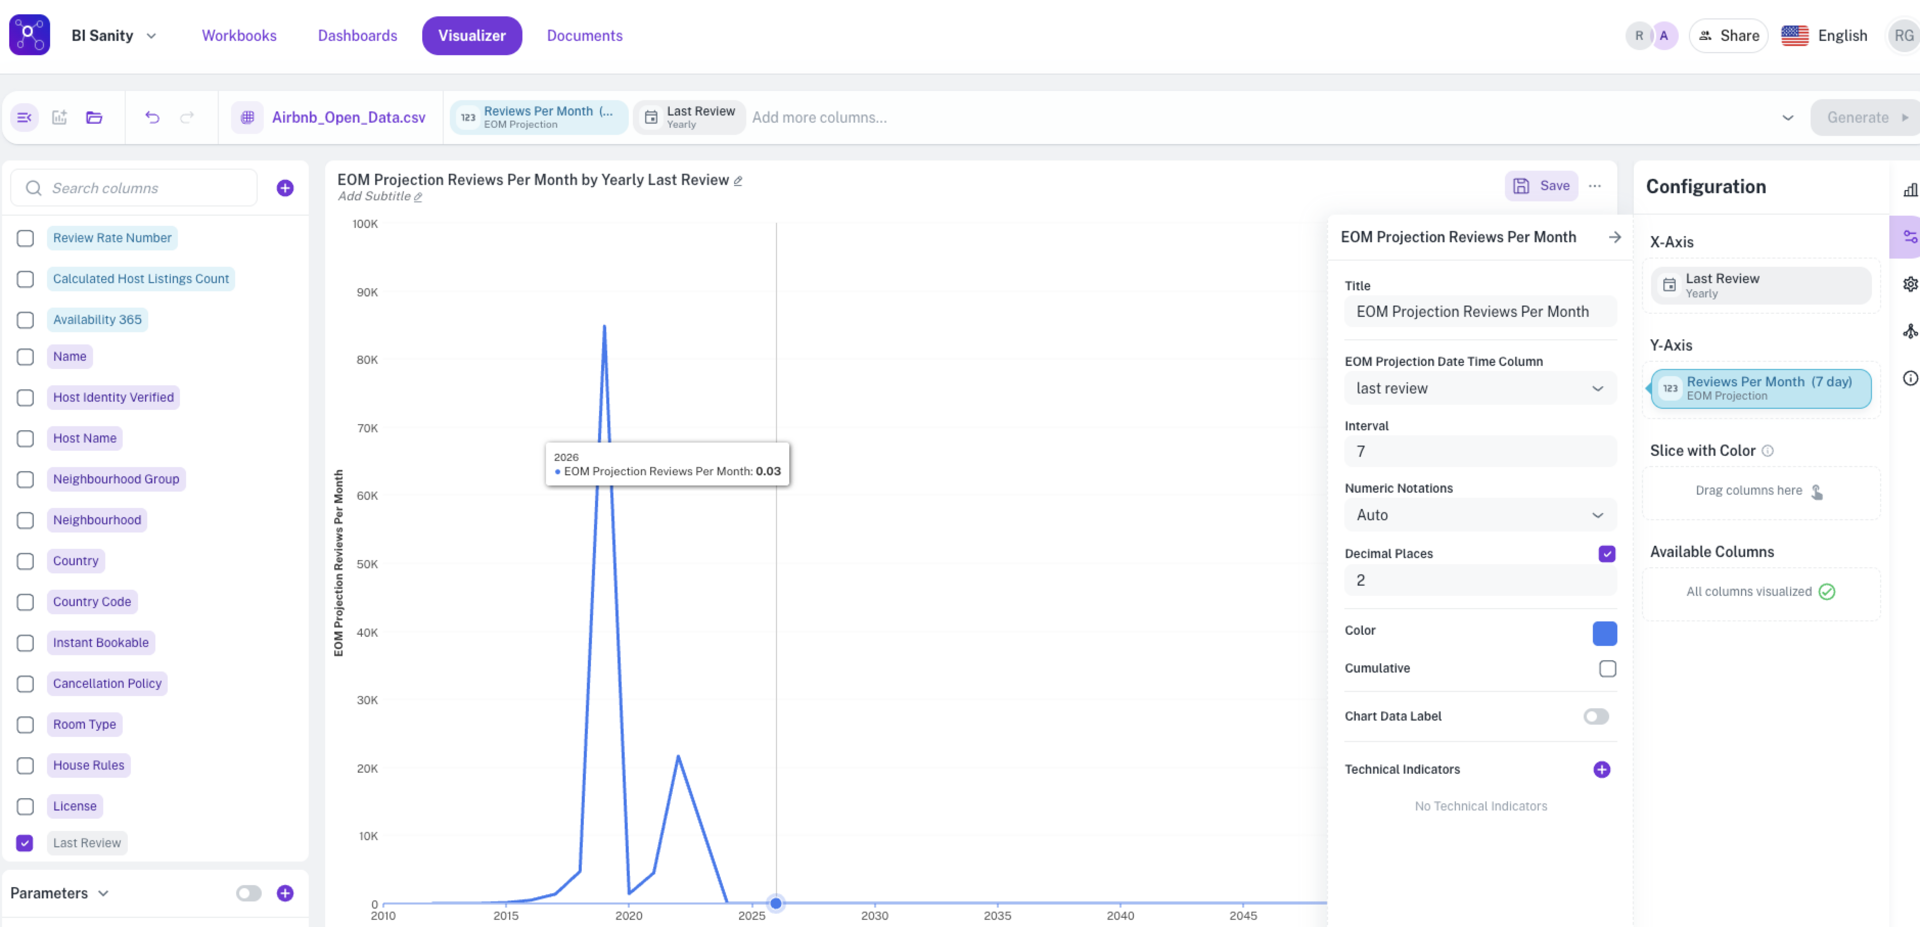Click the Save button
This screenshot has width=1920, height=927.
pyautogui.click(x=1541, y=186)
